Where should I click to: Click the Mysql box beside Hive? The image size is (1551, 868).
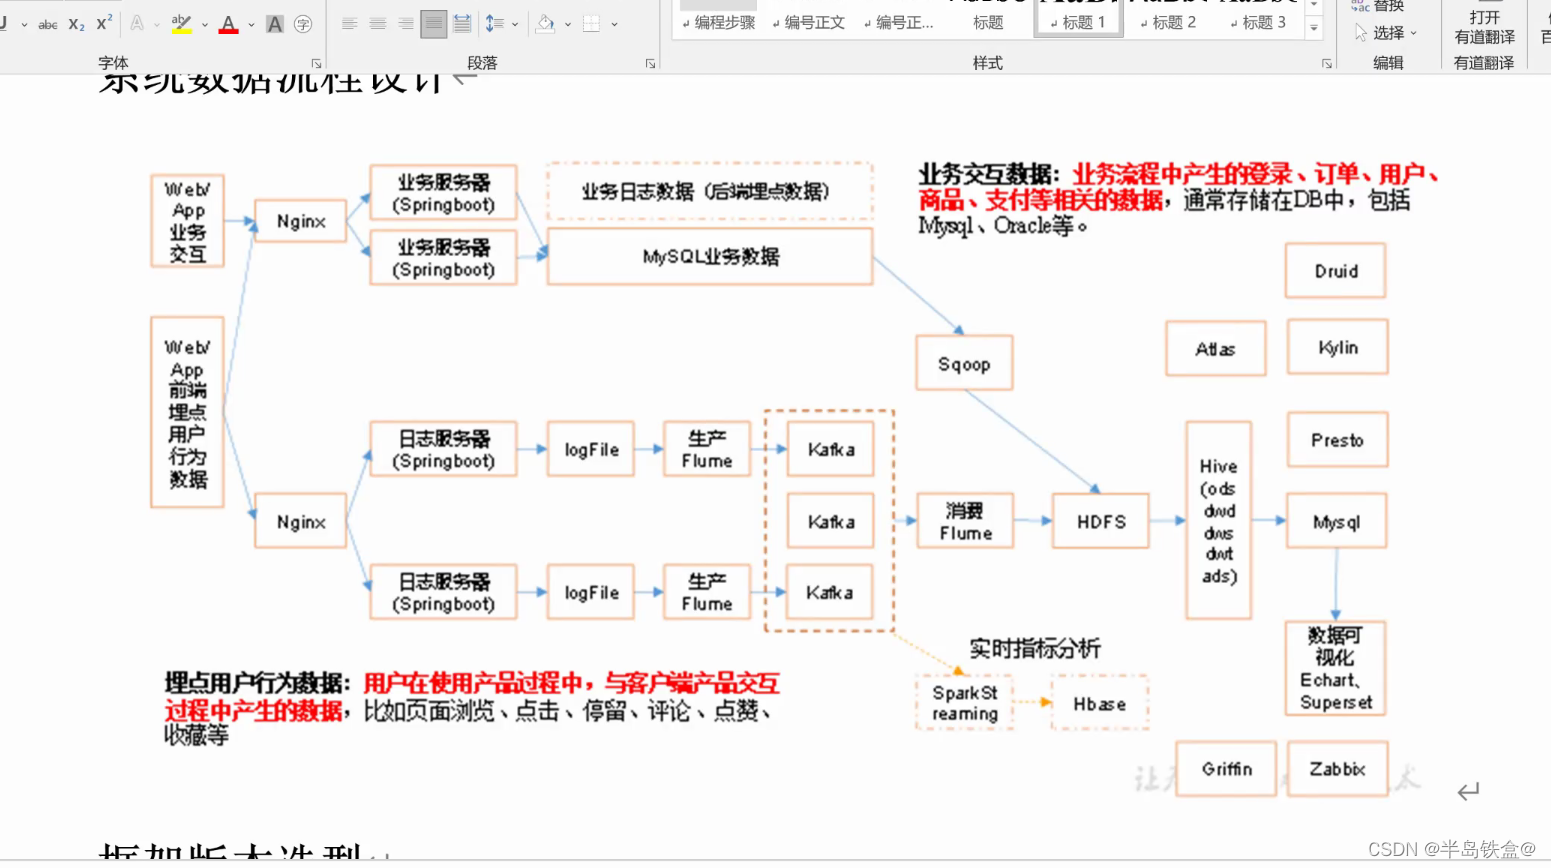point(1336,521)
